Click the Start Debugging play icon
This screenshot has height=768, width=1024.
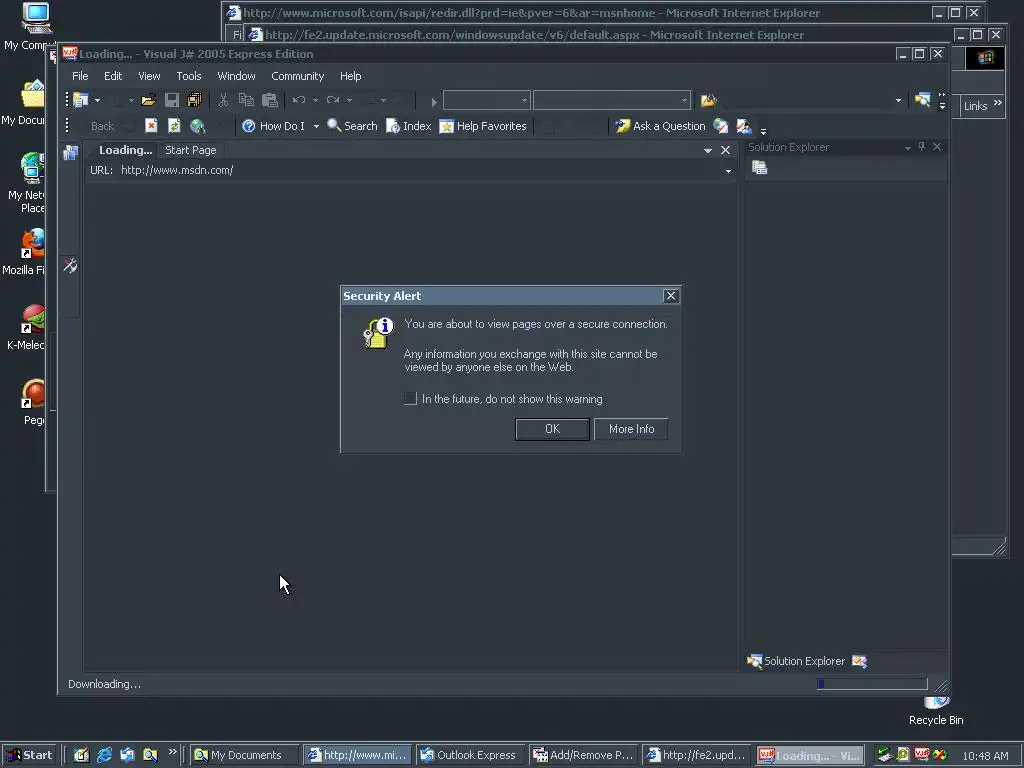[434, 102]
